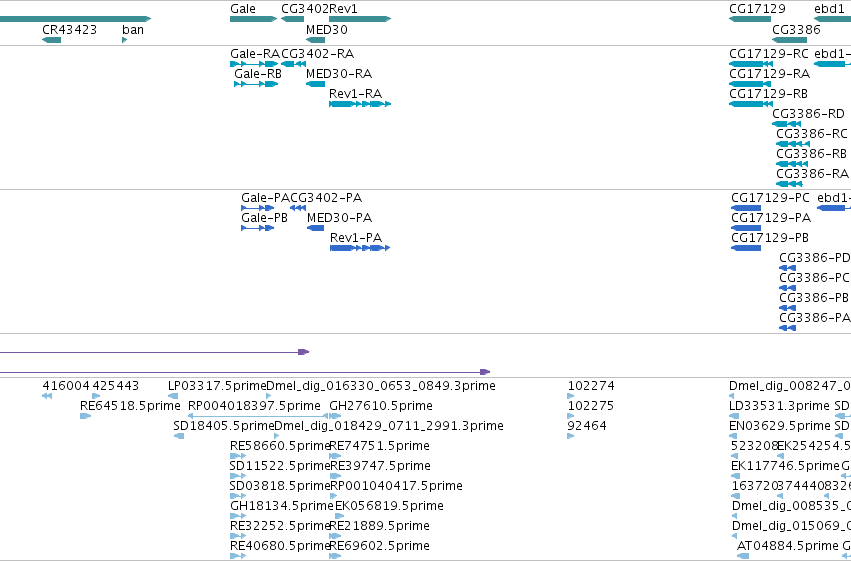Image resolution: width=851 pixels, height=561 pixels.
Task: Click the SD11522.5prime label
Action: (280, 467)
